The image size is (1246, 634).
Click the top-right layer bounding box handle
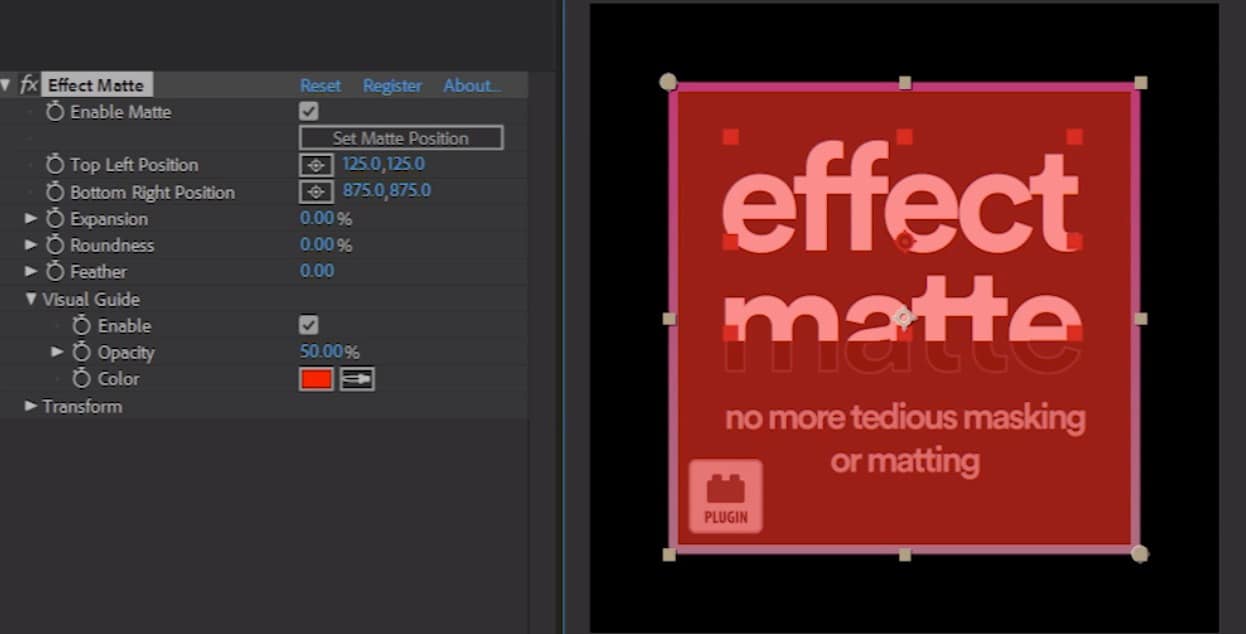pyautogui.click(x=1141, y=83)
